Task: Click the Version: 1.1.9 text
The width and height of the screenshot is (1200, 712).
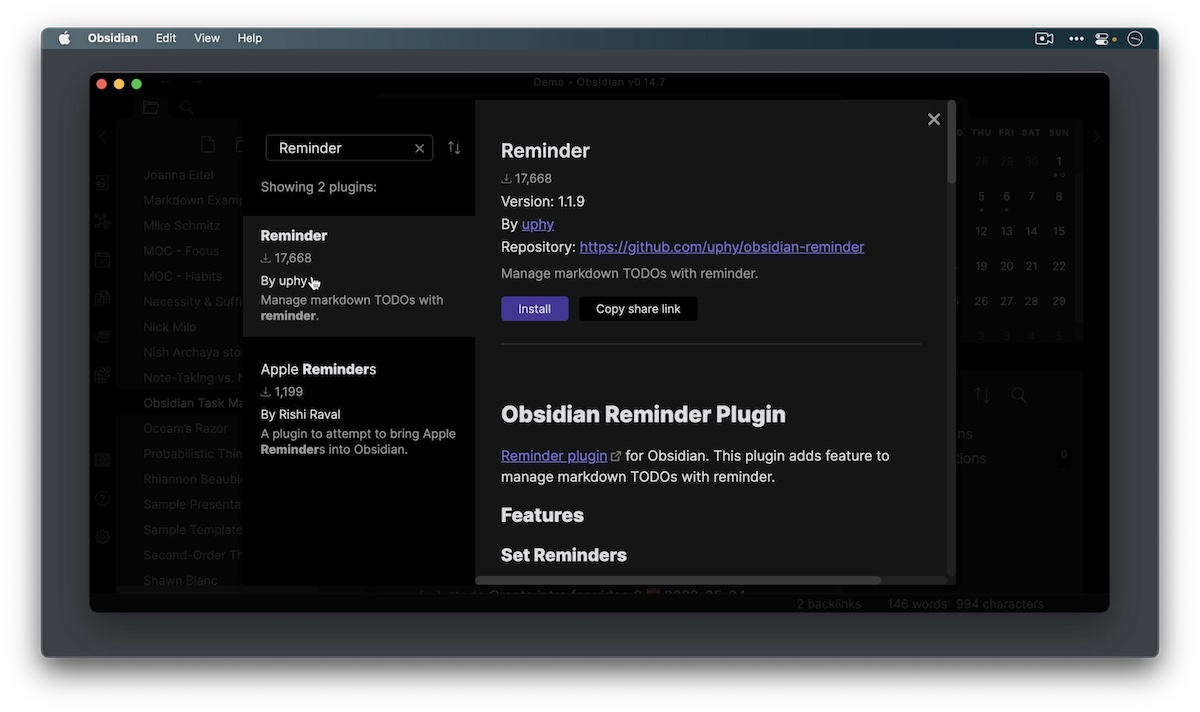Action: coord(543,201)
